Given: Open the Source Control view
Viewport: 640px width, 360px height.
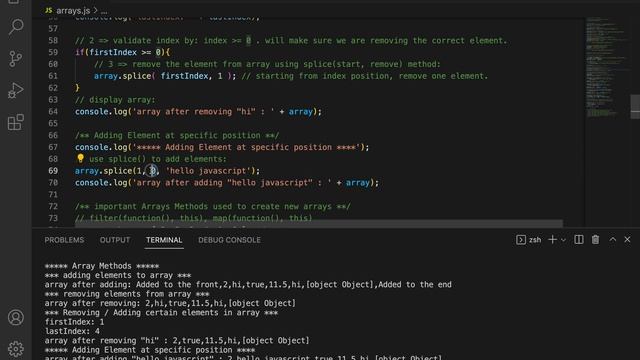Looking at the screenshot, I should [x=16, y=59].
